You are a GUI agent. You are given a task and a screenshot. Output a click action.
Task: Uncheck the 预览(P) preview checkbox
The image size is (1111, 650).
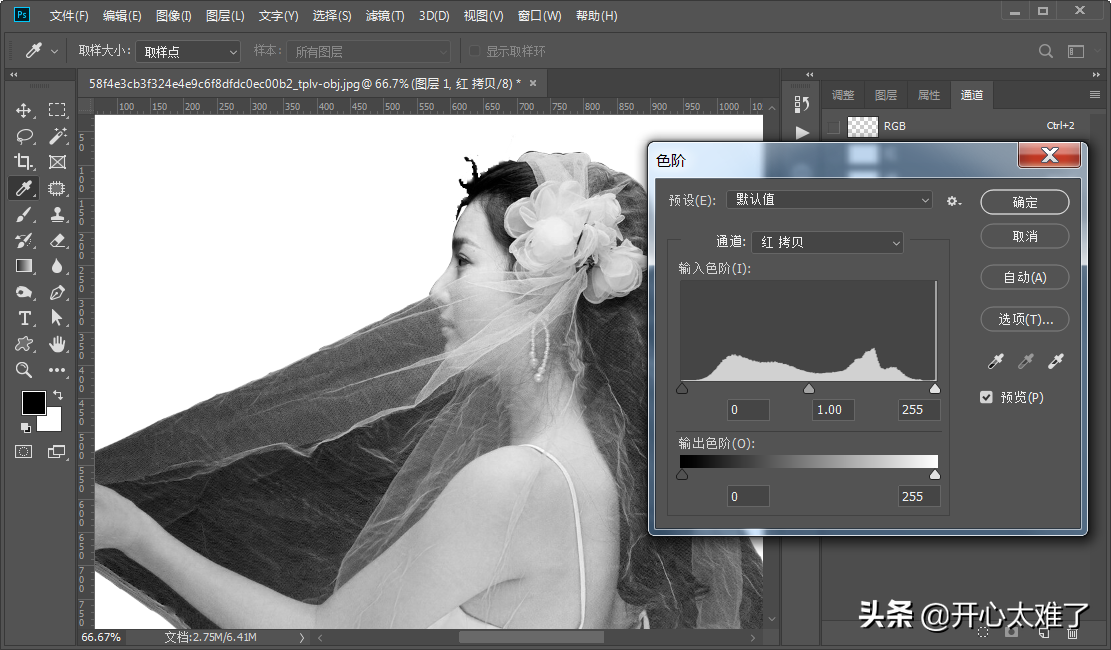pos(987,397)
